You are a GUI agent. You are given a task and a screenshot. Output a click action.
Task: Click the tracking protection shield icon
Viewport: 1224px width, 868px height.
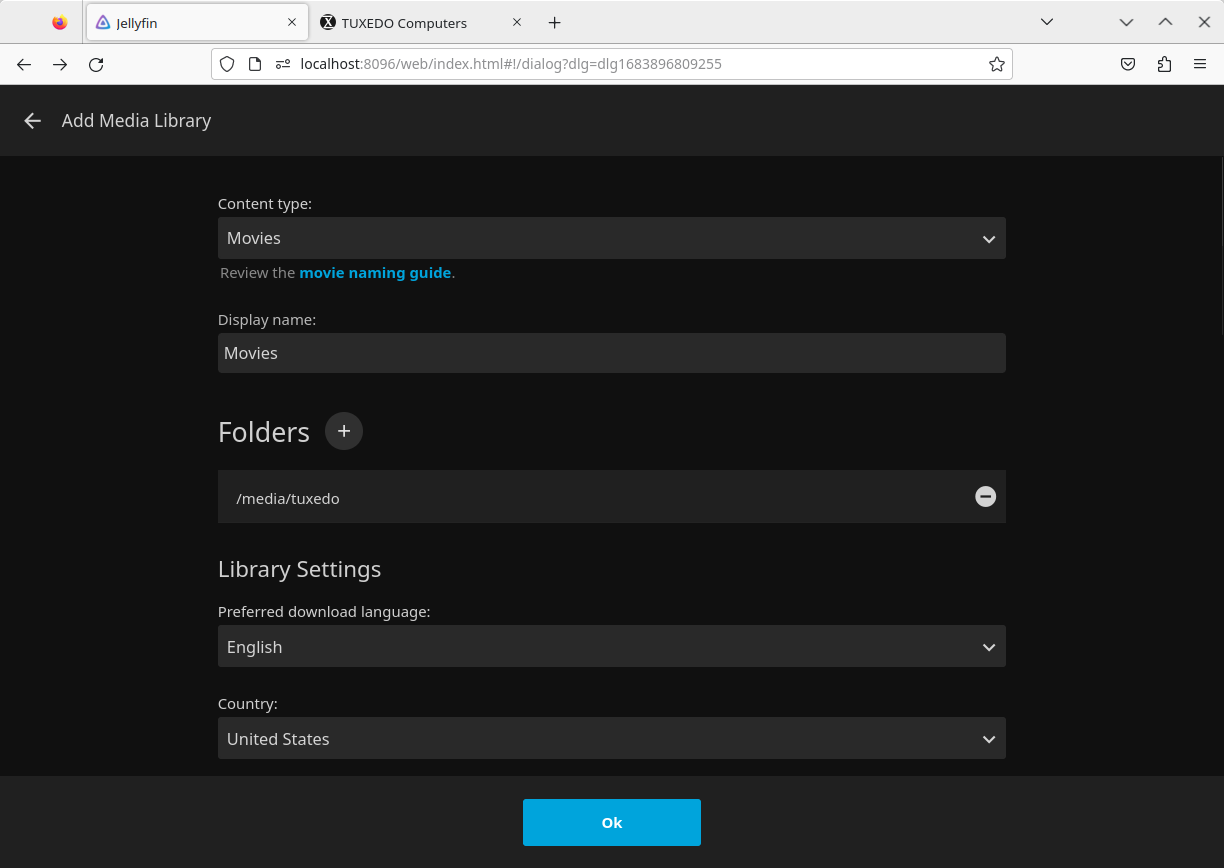pyautogui.click(x=227, y=63)
